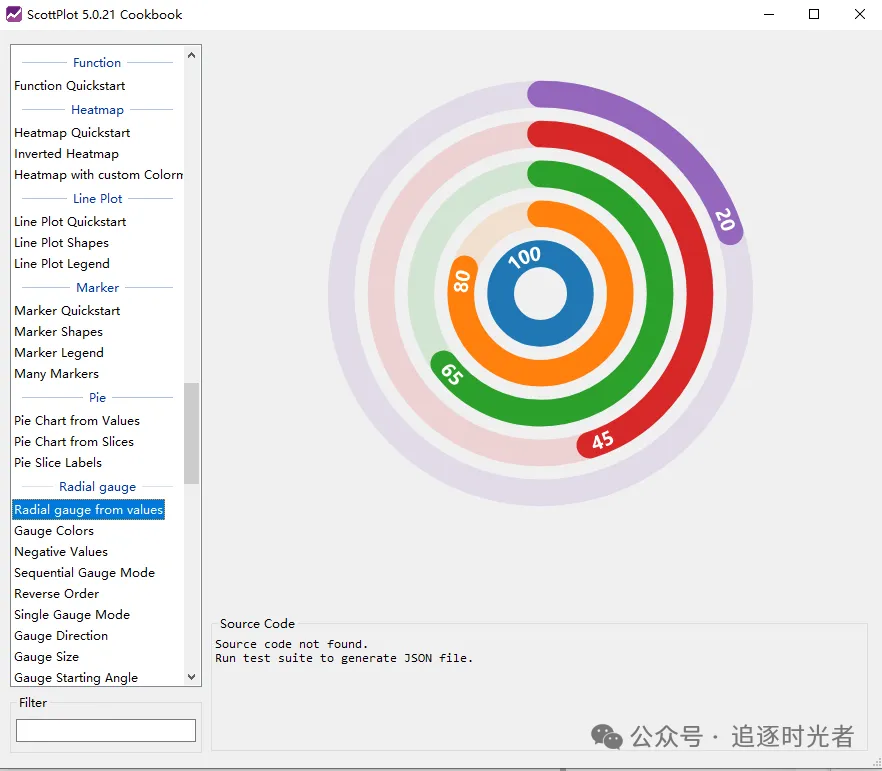This screenshot has height=771, width=882.
Task: Click the scroll up arrow in recipe list
Action: point(191,55)
